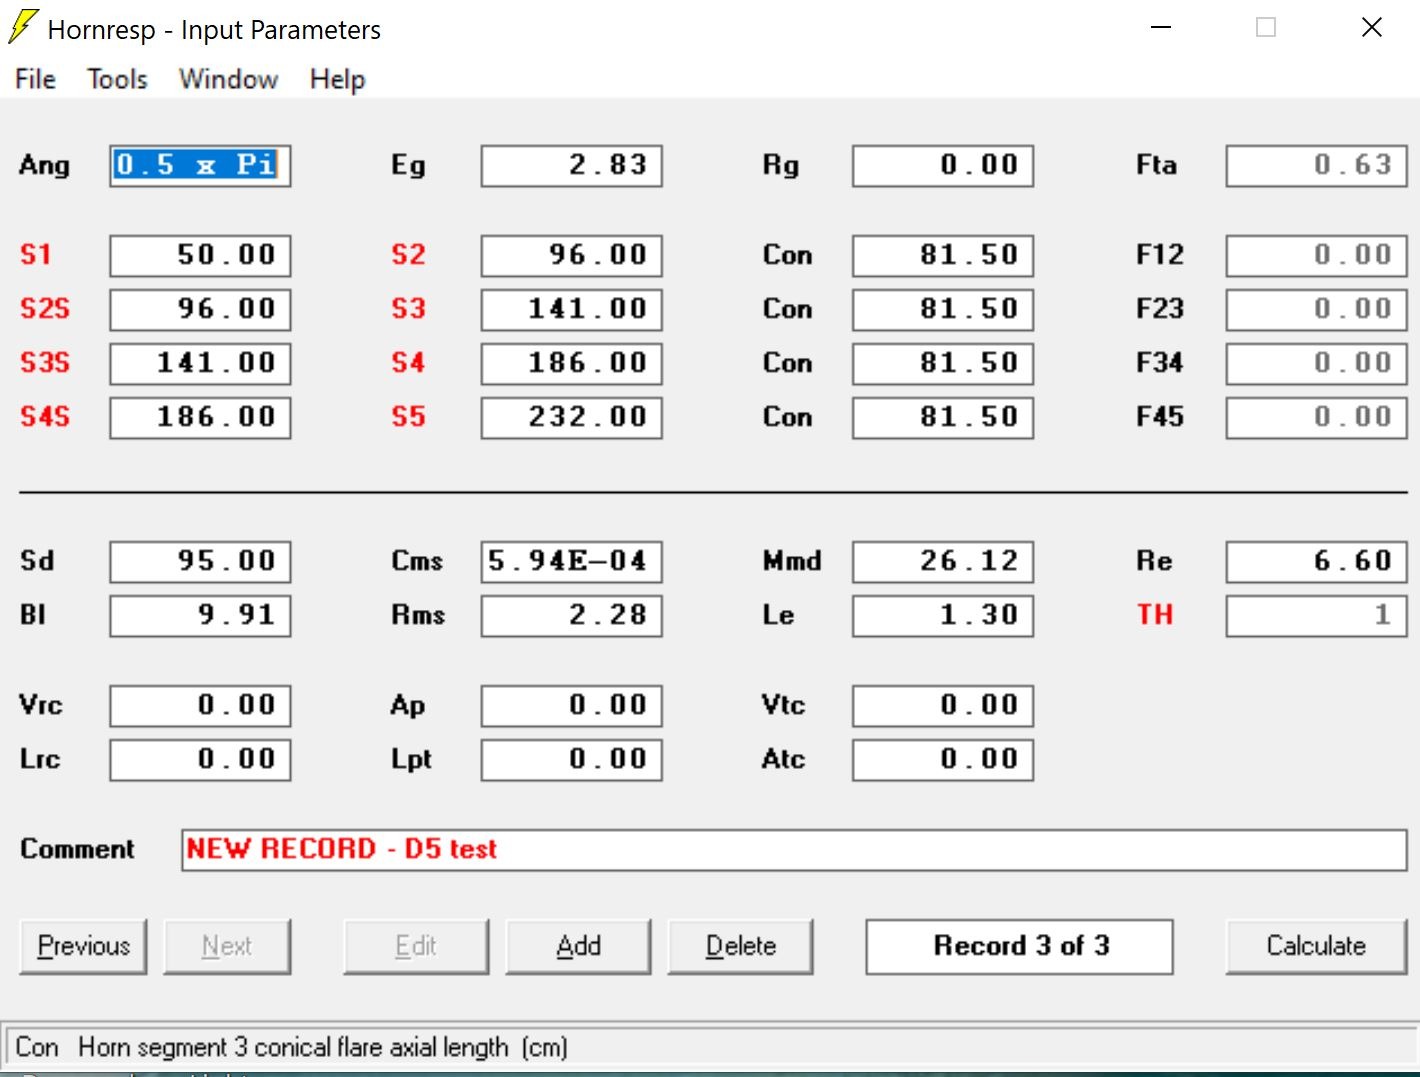
Task: Select the S4 field showing 186.00
Action: click(x=572, y=364)
